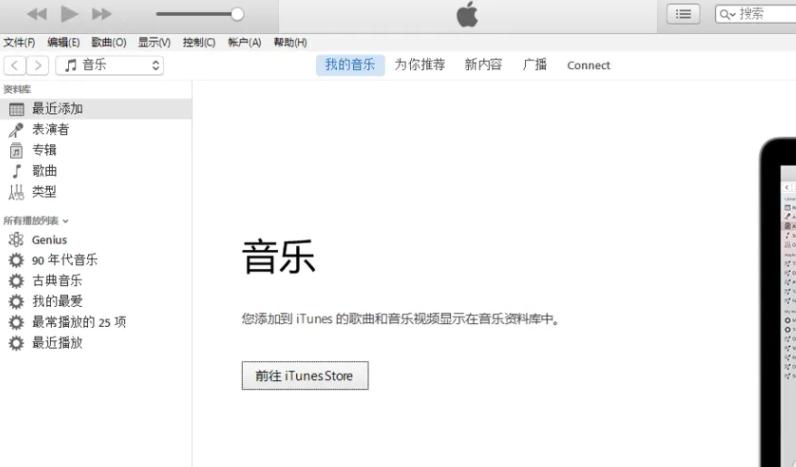Click gear icon beside 最近播放
The height and width of the screenshot is (467, 796).
(x=16, y=343)
